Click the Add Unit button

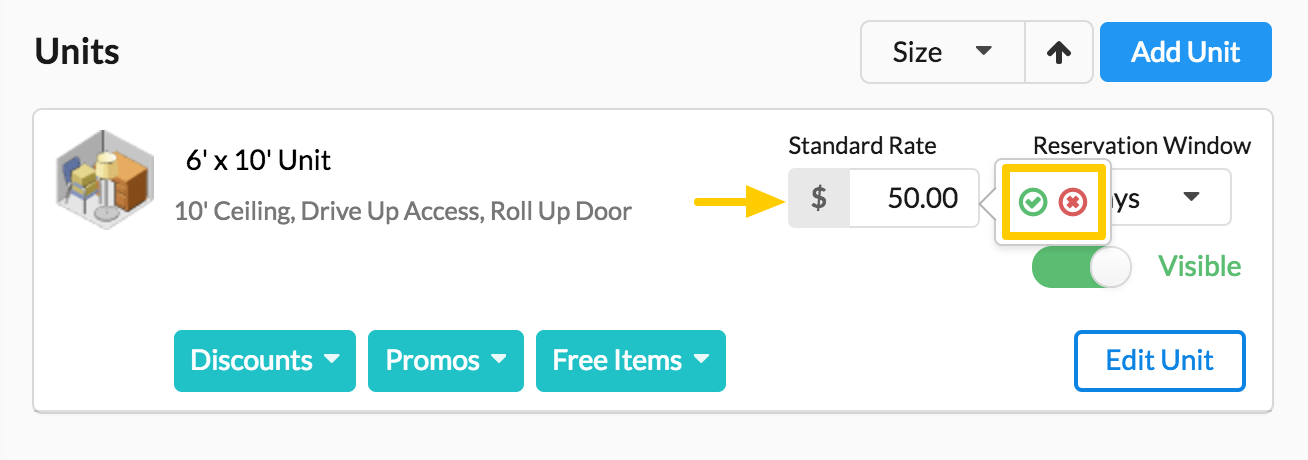tap(1186, 52)
